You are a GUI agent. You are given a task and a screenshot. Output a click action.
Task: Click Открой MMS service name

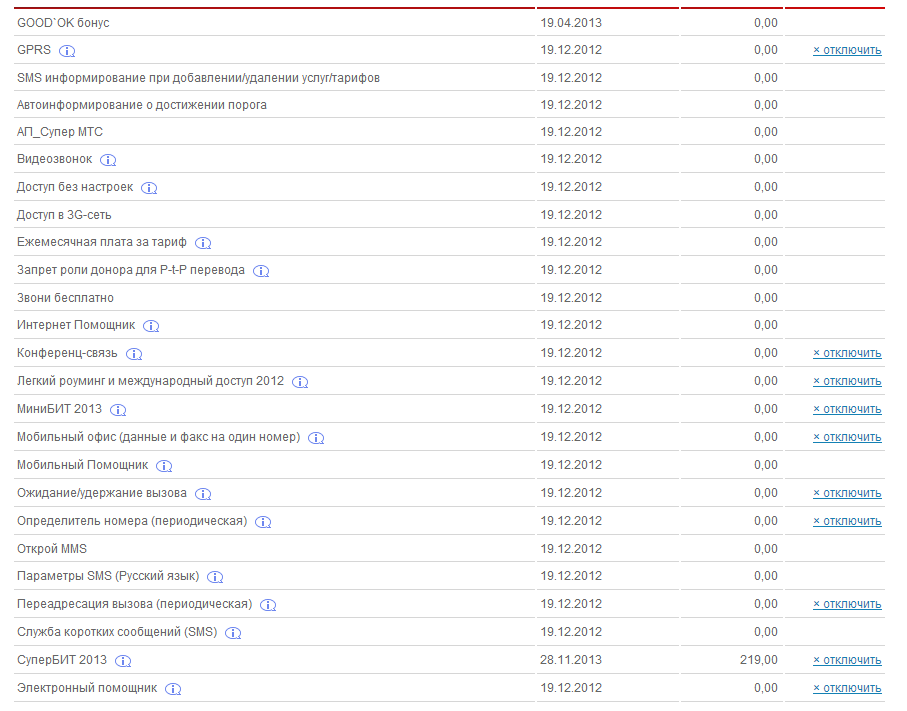(52, 549)
